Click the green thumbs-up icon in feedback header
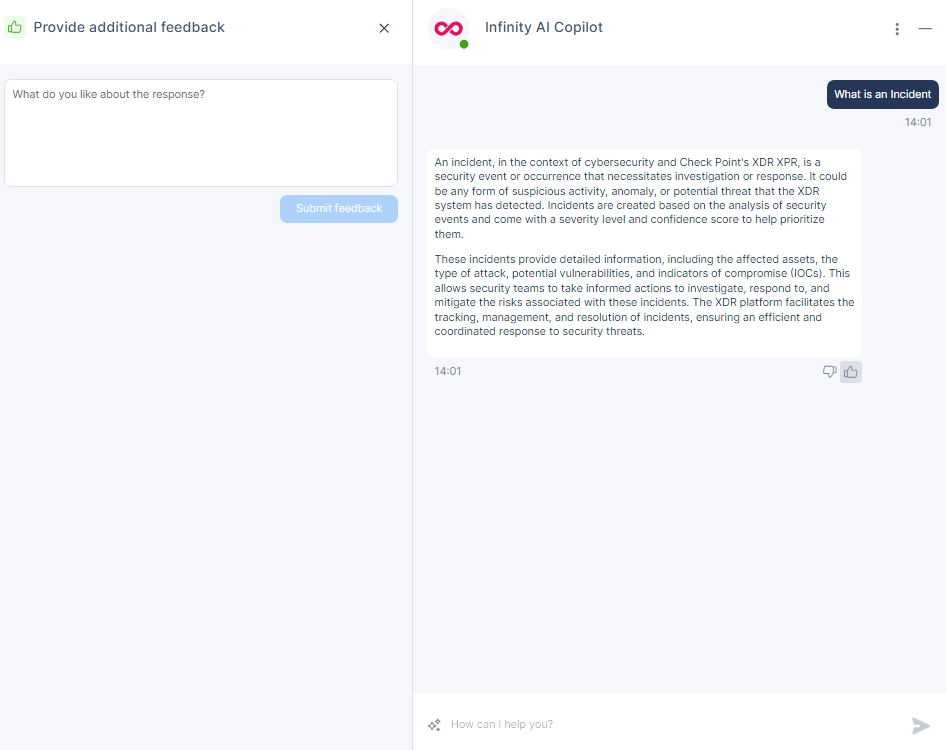 [x=15, y=27]
